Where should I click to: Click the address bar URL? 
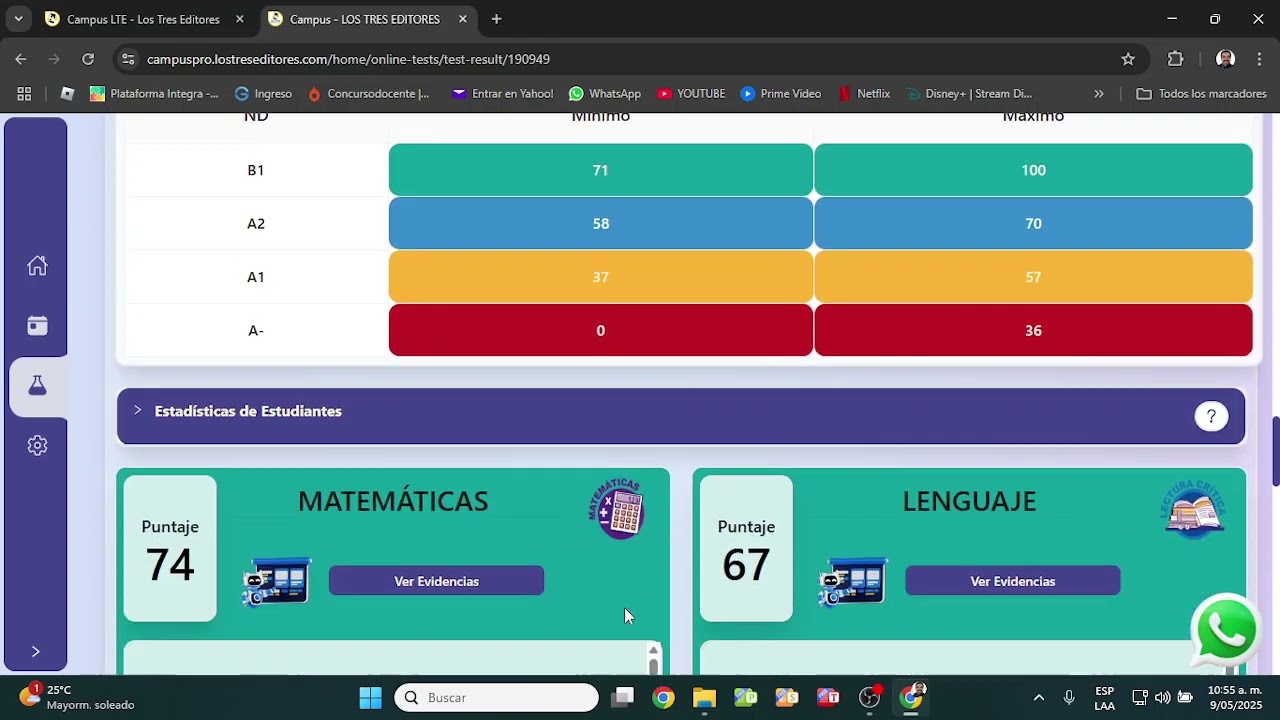348,59
